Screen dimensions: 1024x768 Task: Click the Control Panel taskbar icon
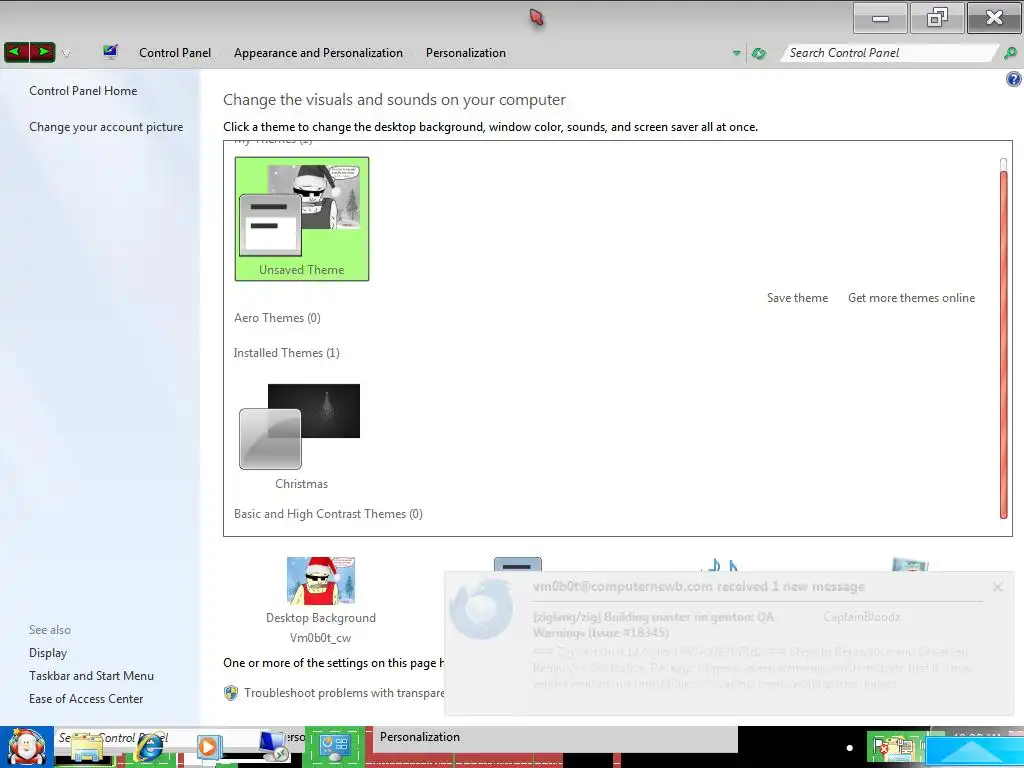(334, 746)
